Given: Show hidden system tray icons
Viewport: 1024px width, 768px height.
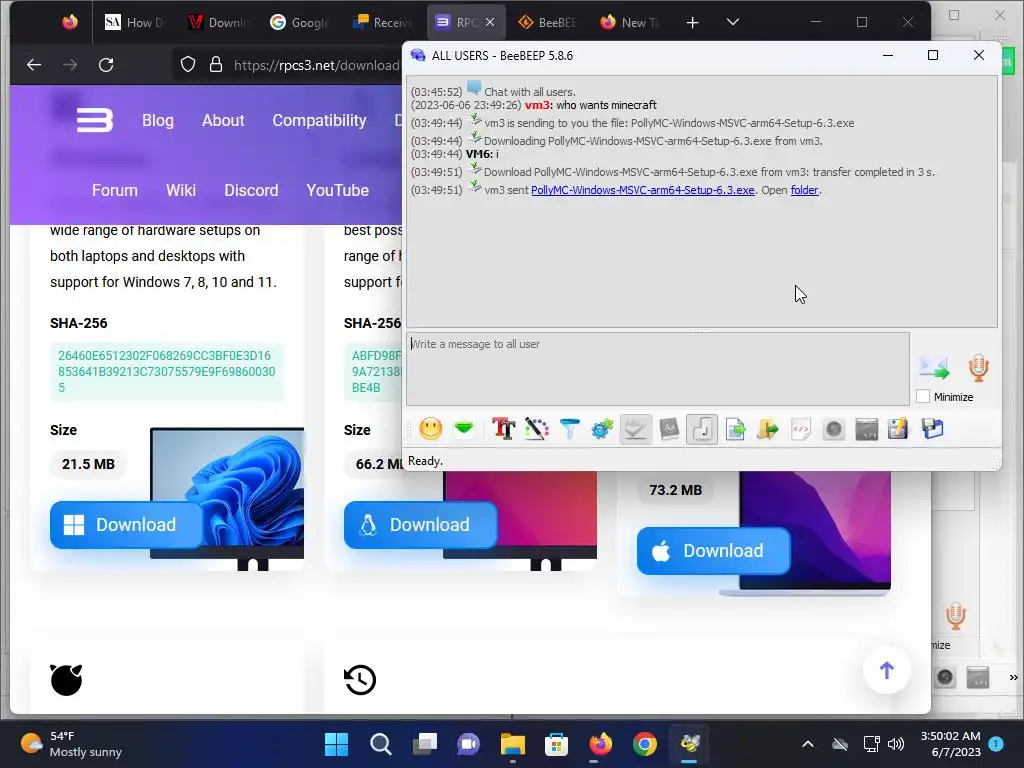Looking at the screenshot, I should (x=808, y=744).
